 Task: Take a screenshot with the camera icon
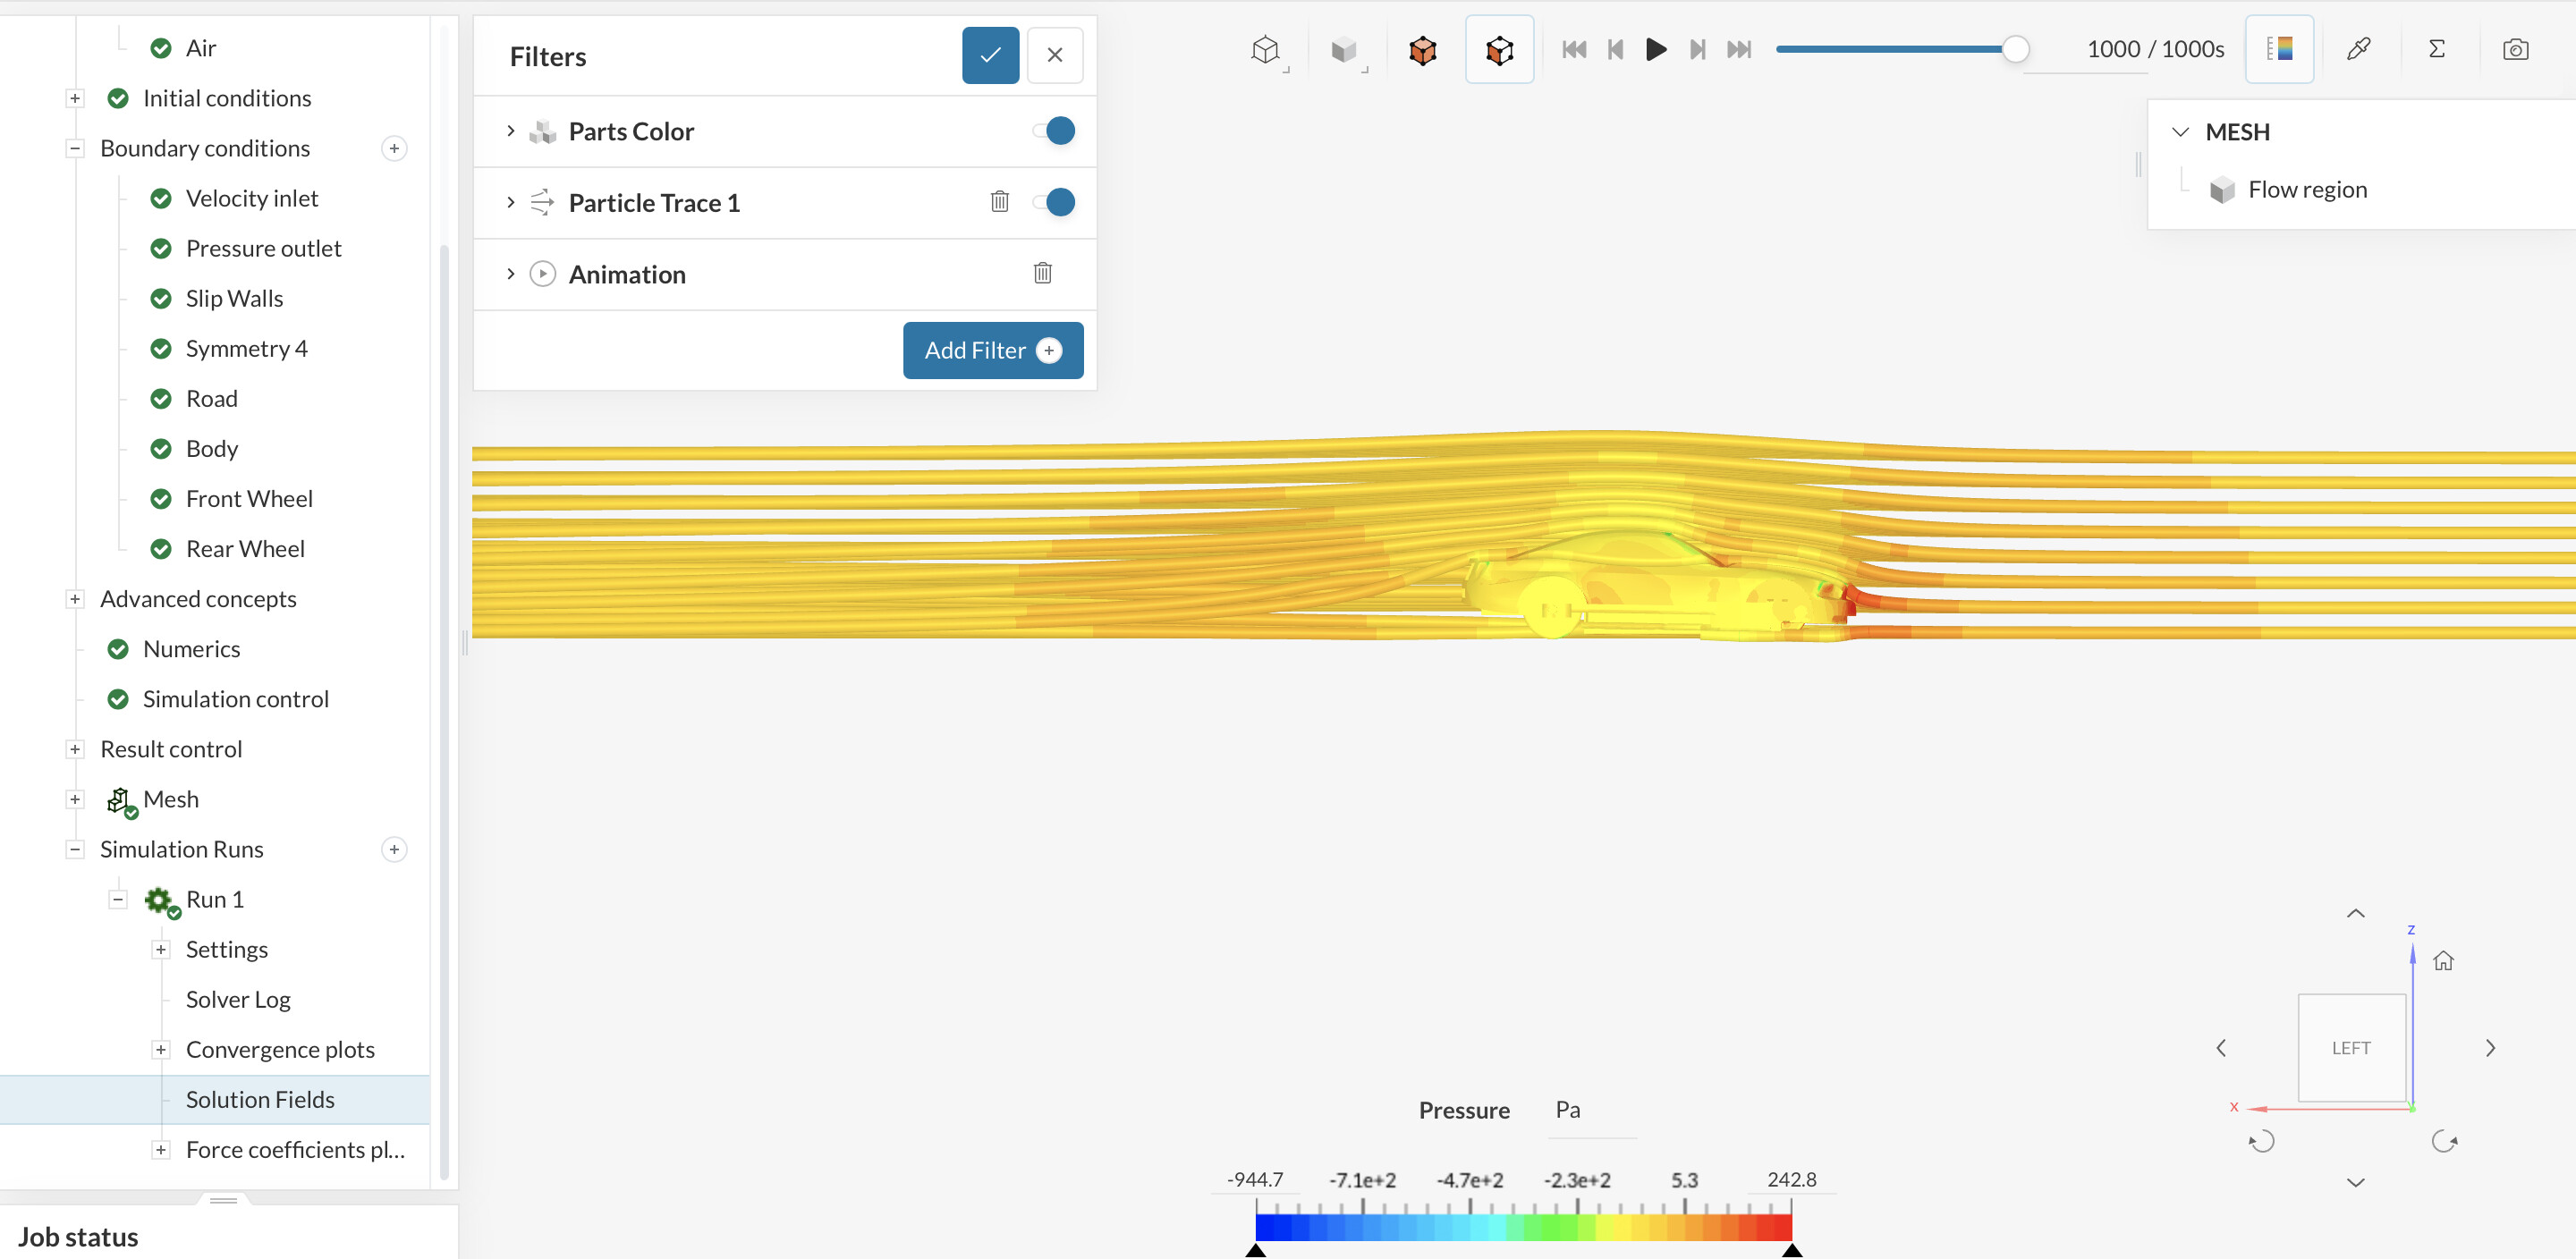point(2515,49)
